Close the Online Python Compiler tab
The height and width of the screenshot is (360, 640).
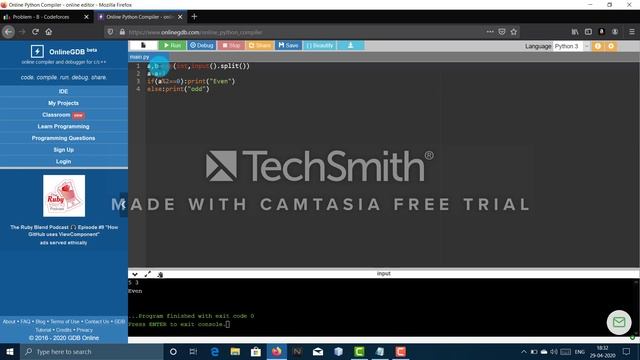point(180,17)
